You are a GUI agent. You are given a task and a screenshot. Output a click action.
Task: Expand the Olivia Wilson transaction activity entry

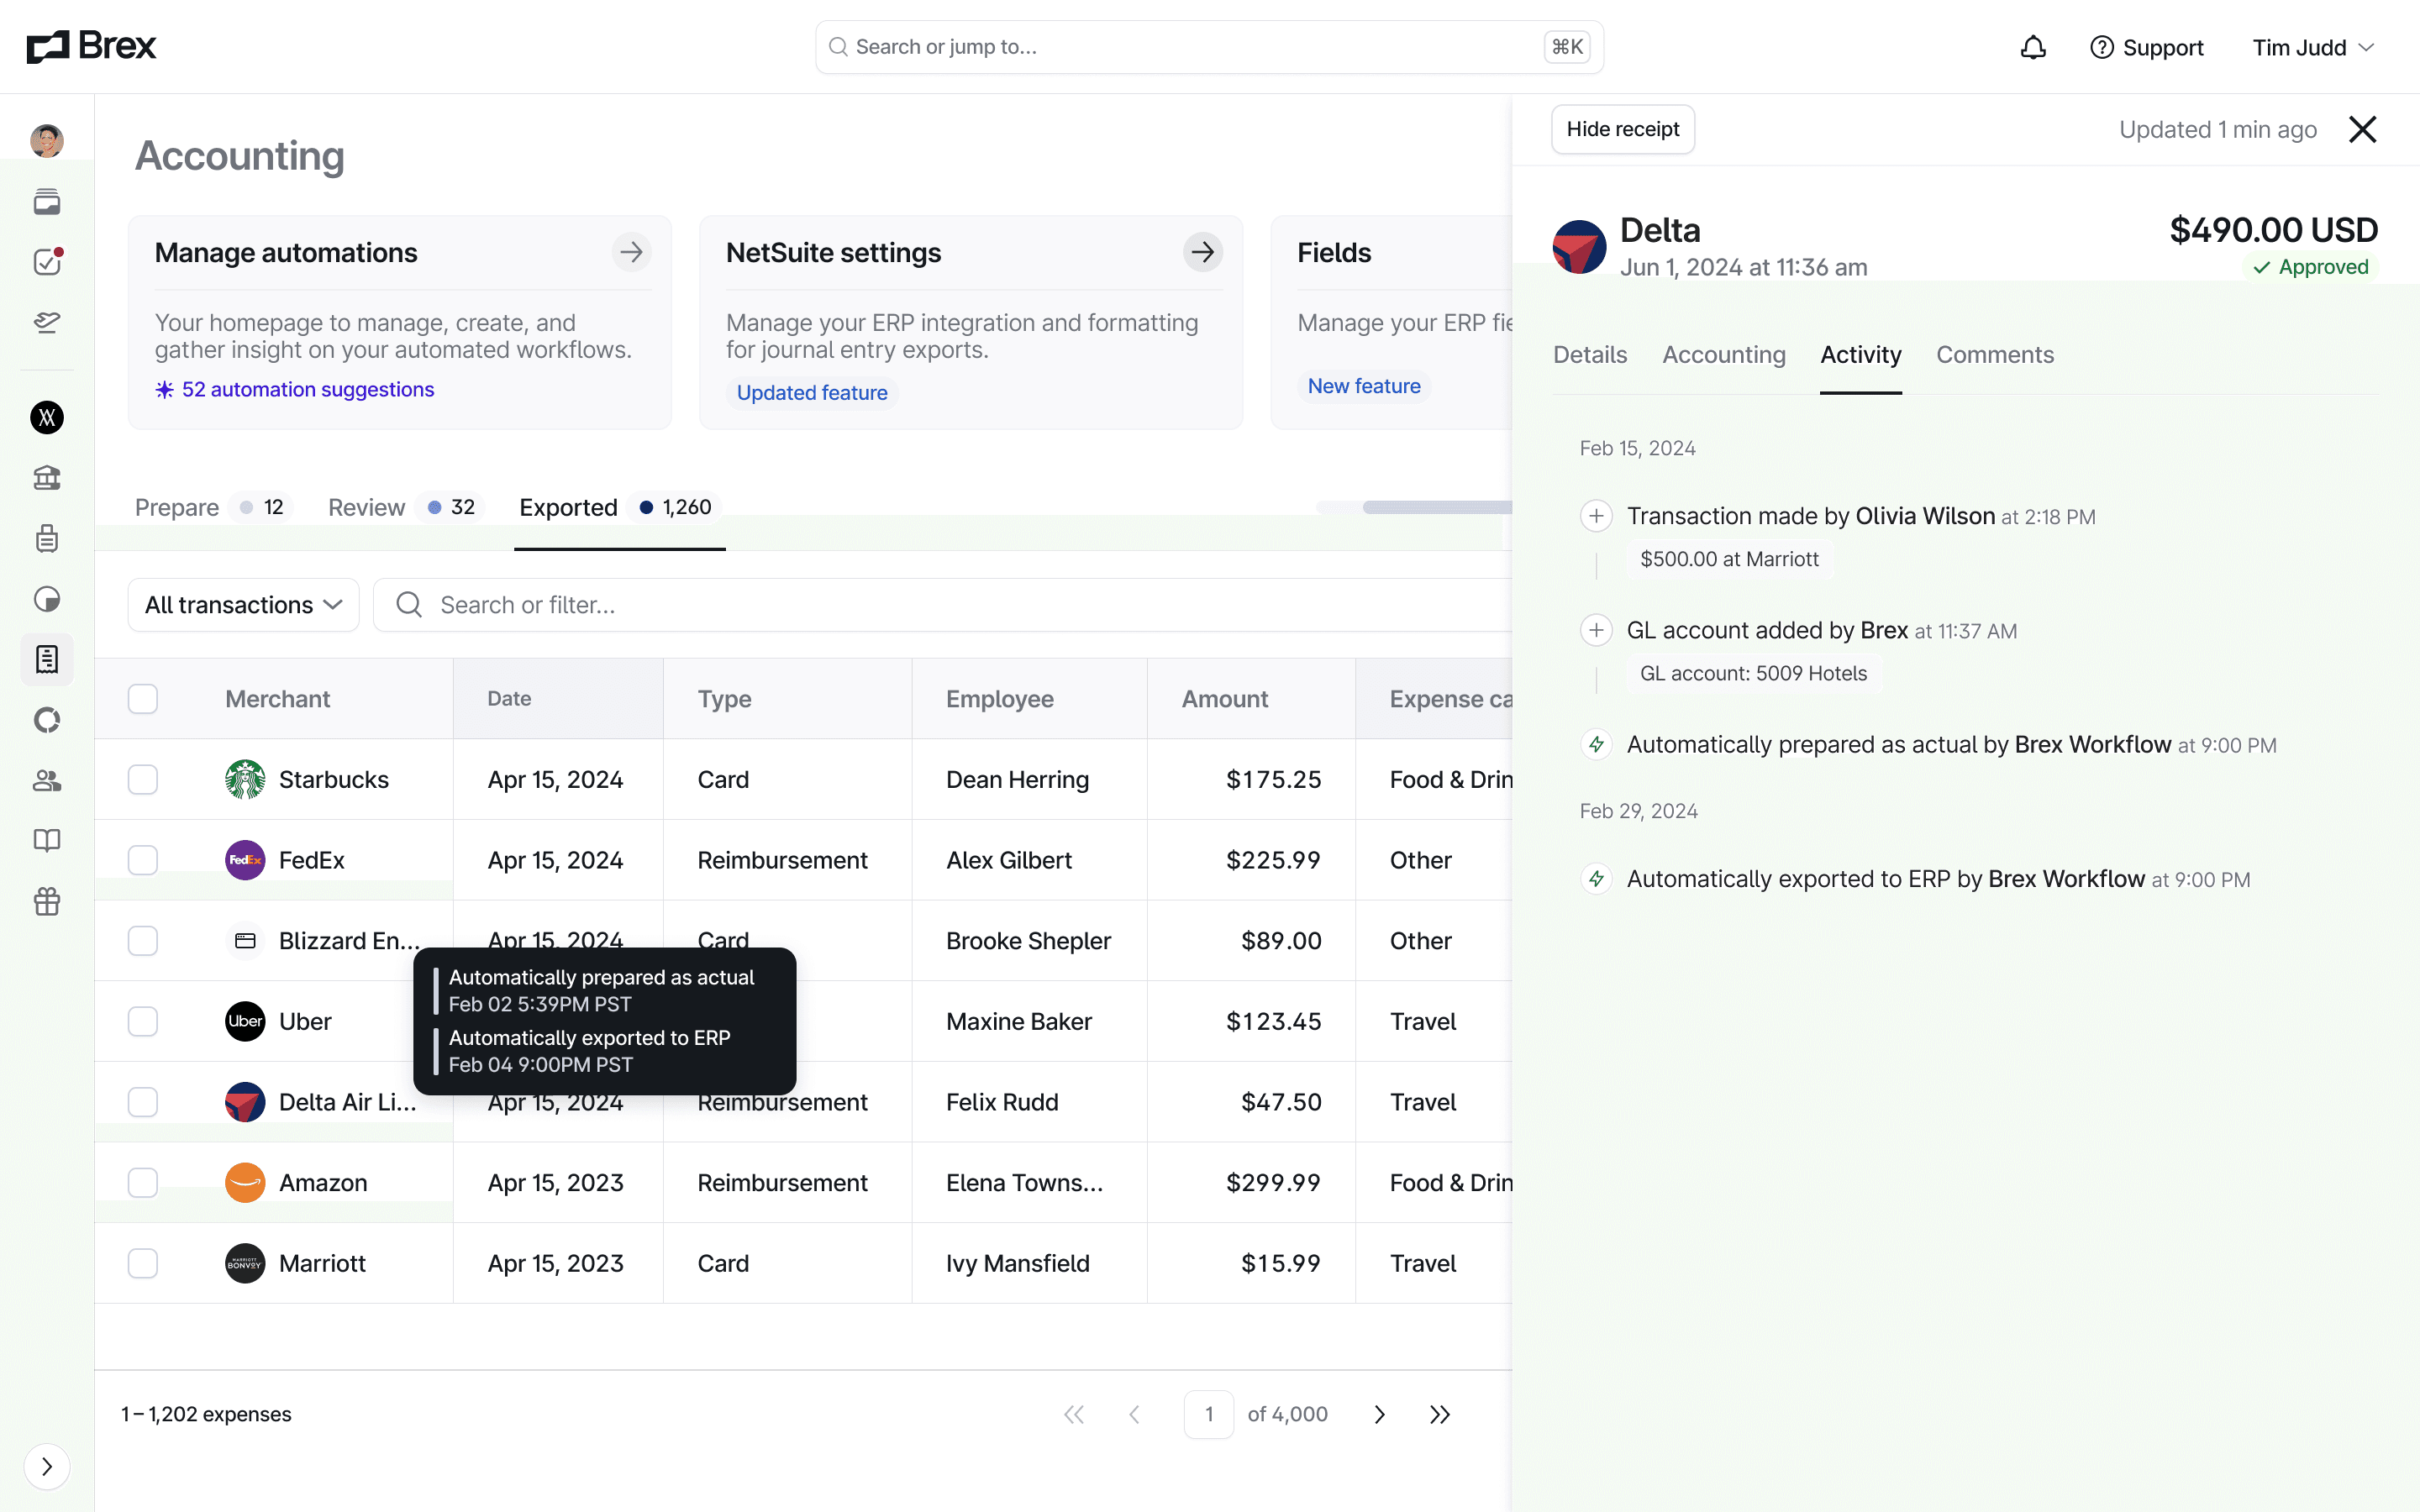click(1596, 516)
